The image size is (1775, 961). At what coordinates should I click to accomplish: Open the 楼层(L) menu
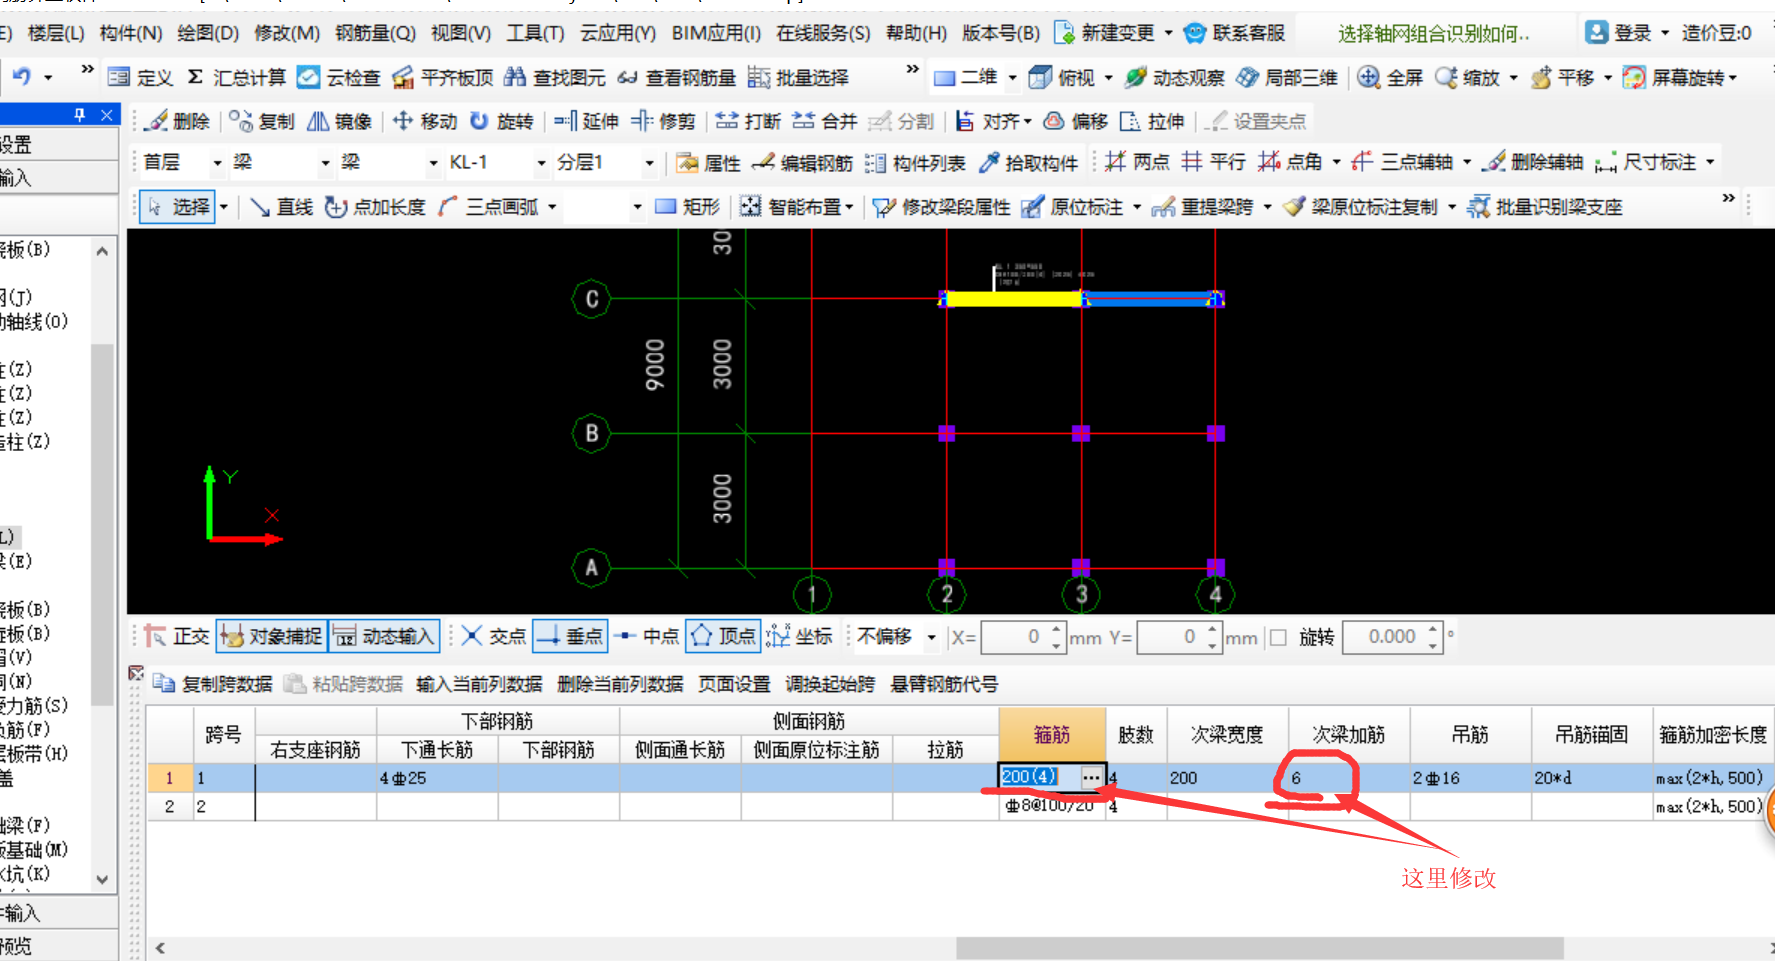56,33
